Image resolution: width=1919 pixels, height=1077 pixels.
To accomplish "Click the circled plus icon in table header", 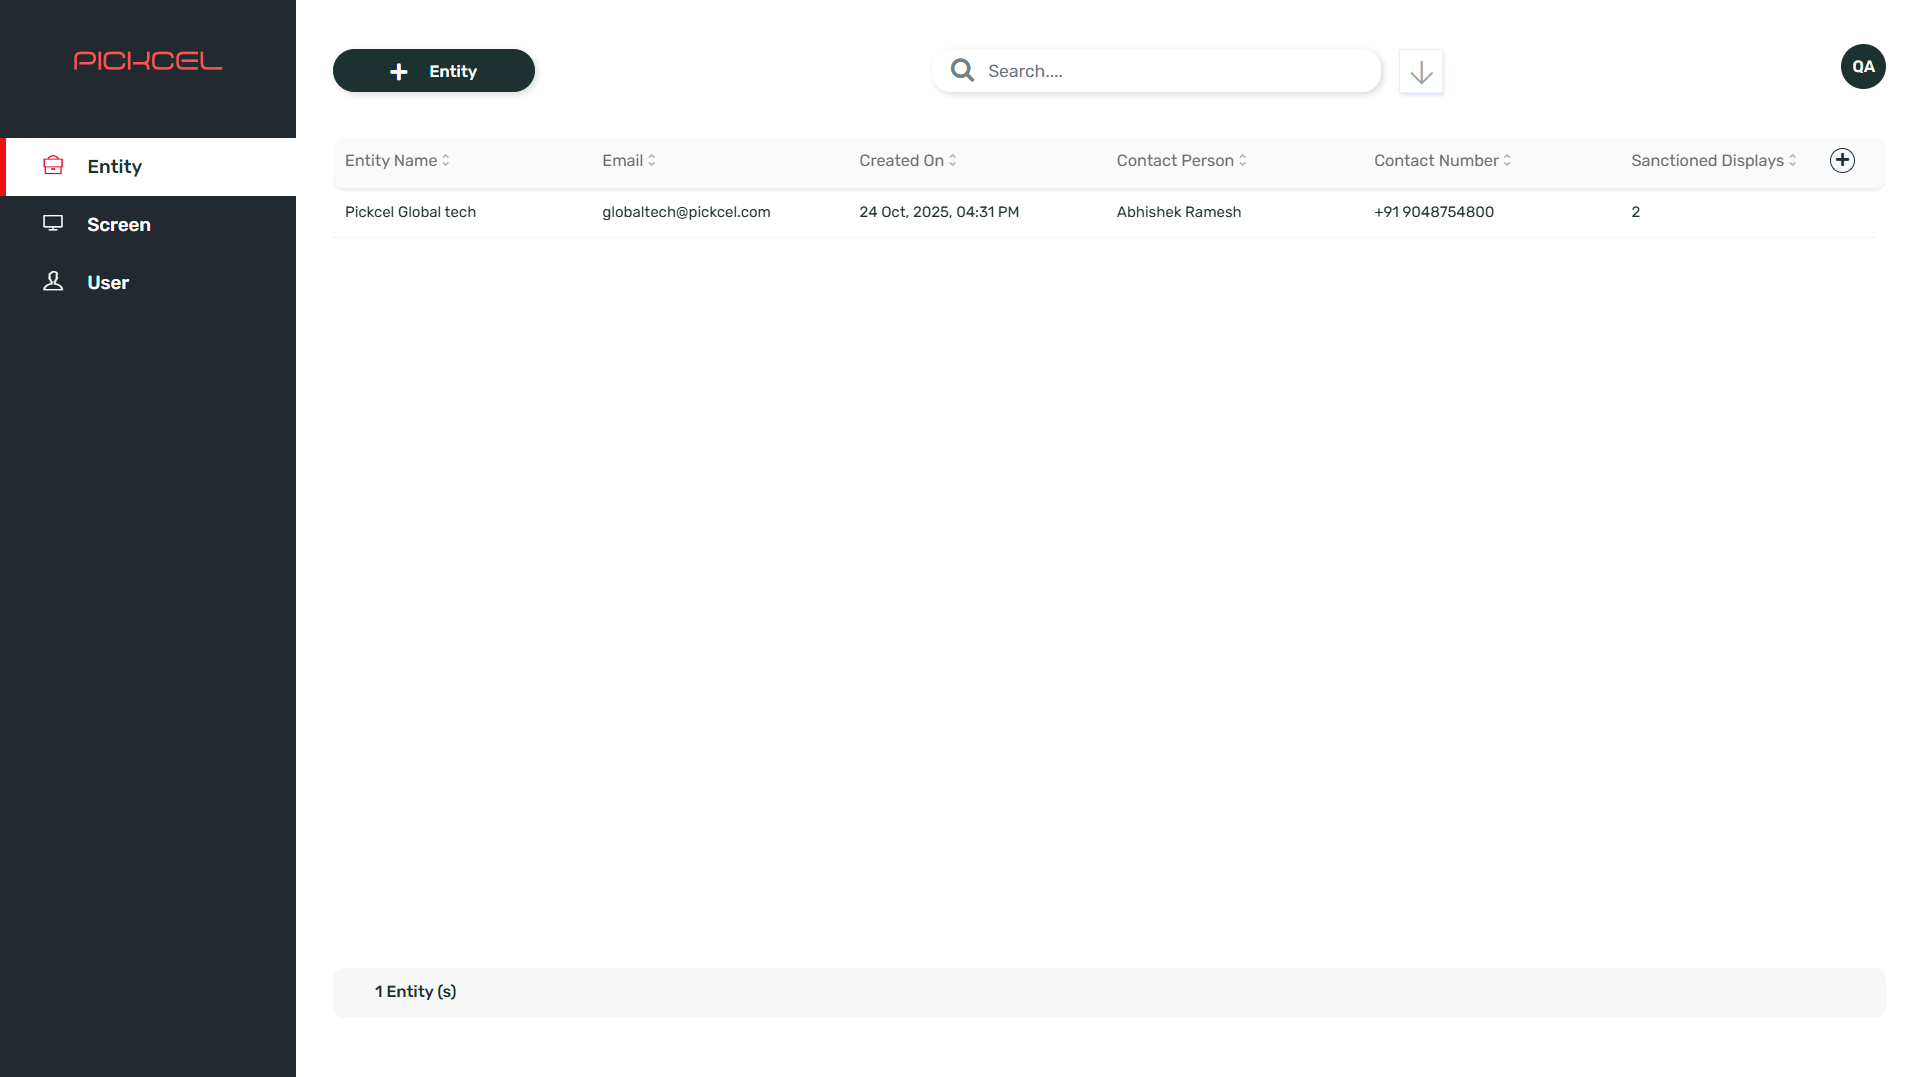I will click(1843, 160).
